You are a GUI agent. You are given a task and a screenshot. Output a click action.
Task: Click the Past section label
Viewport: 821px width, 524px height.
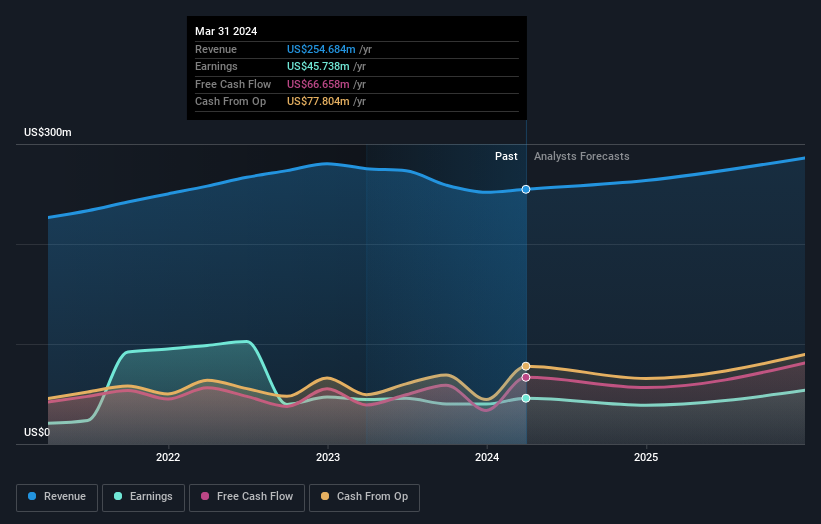pyautogui.click(x=506, y=157)
